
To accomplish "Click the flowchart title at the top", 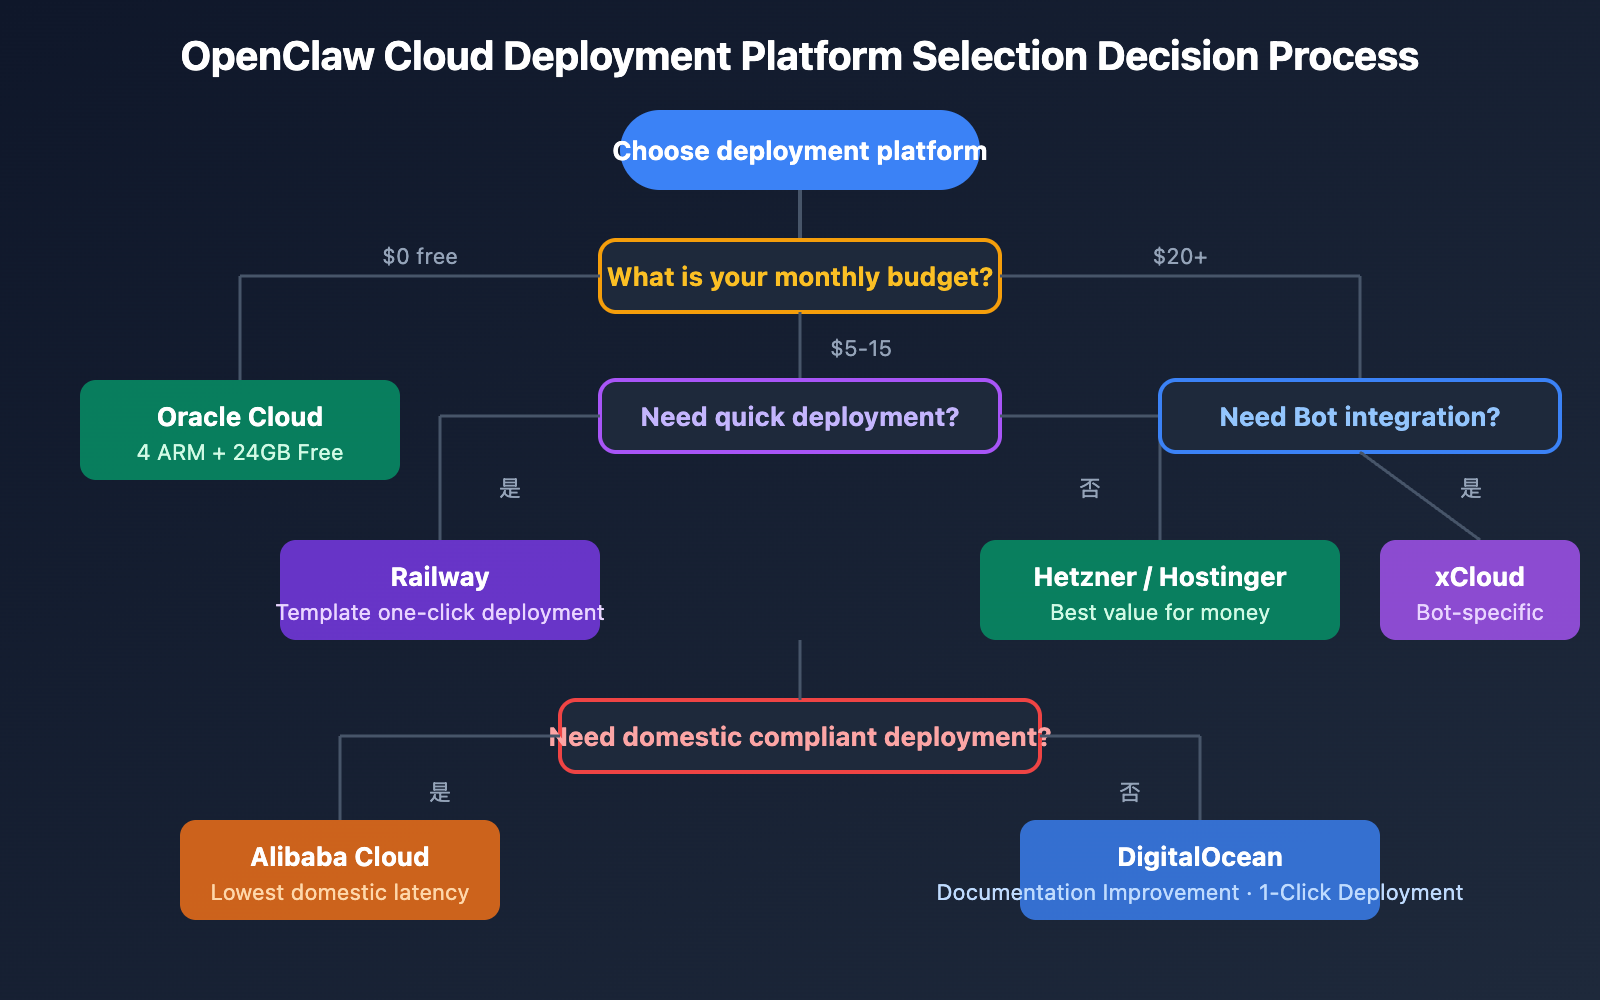I will click(799, 57).
